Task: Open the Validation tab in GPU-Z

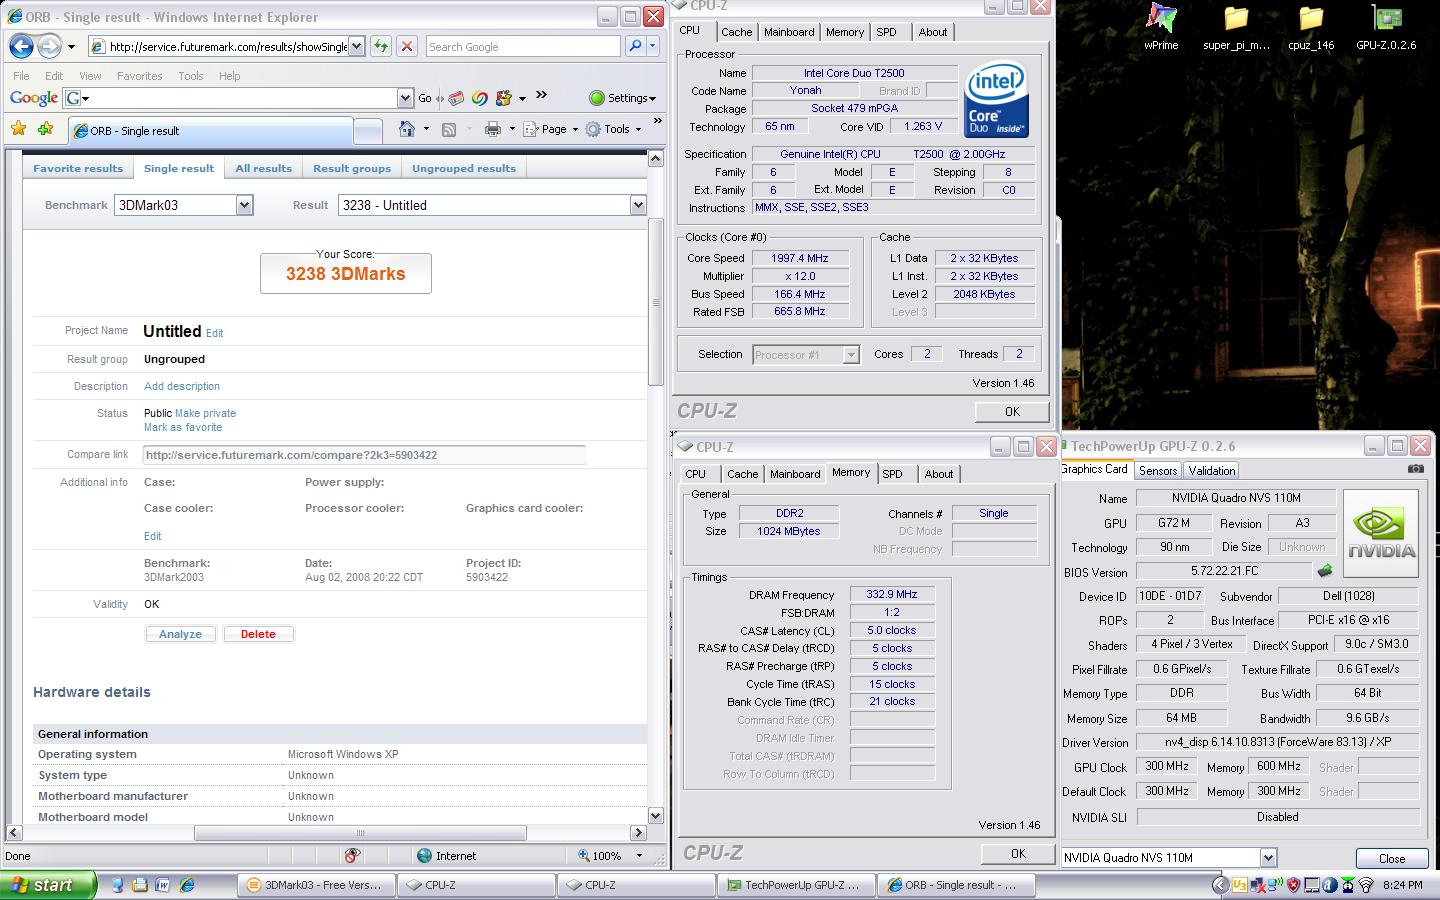Action: (1212, 470)
